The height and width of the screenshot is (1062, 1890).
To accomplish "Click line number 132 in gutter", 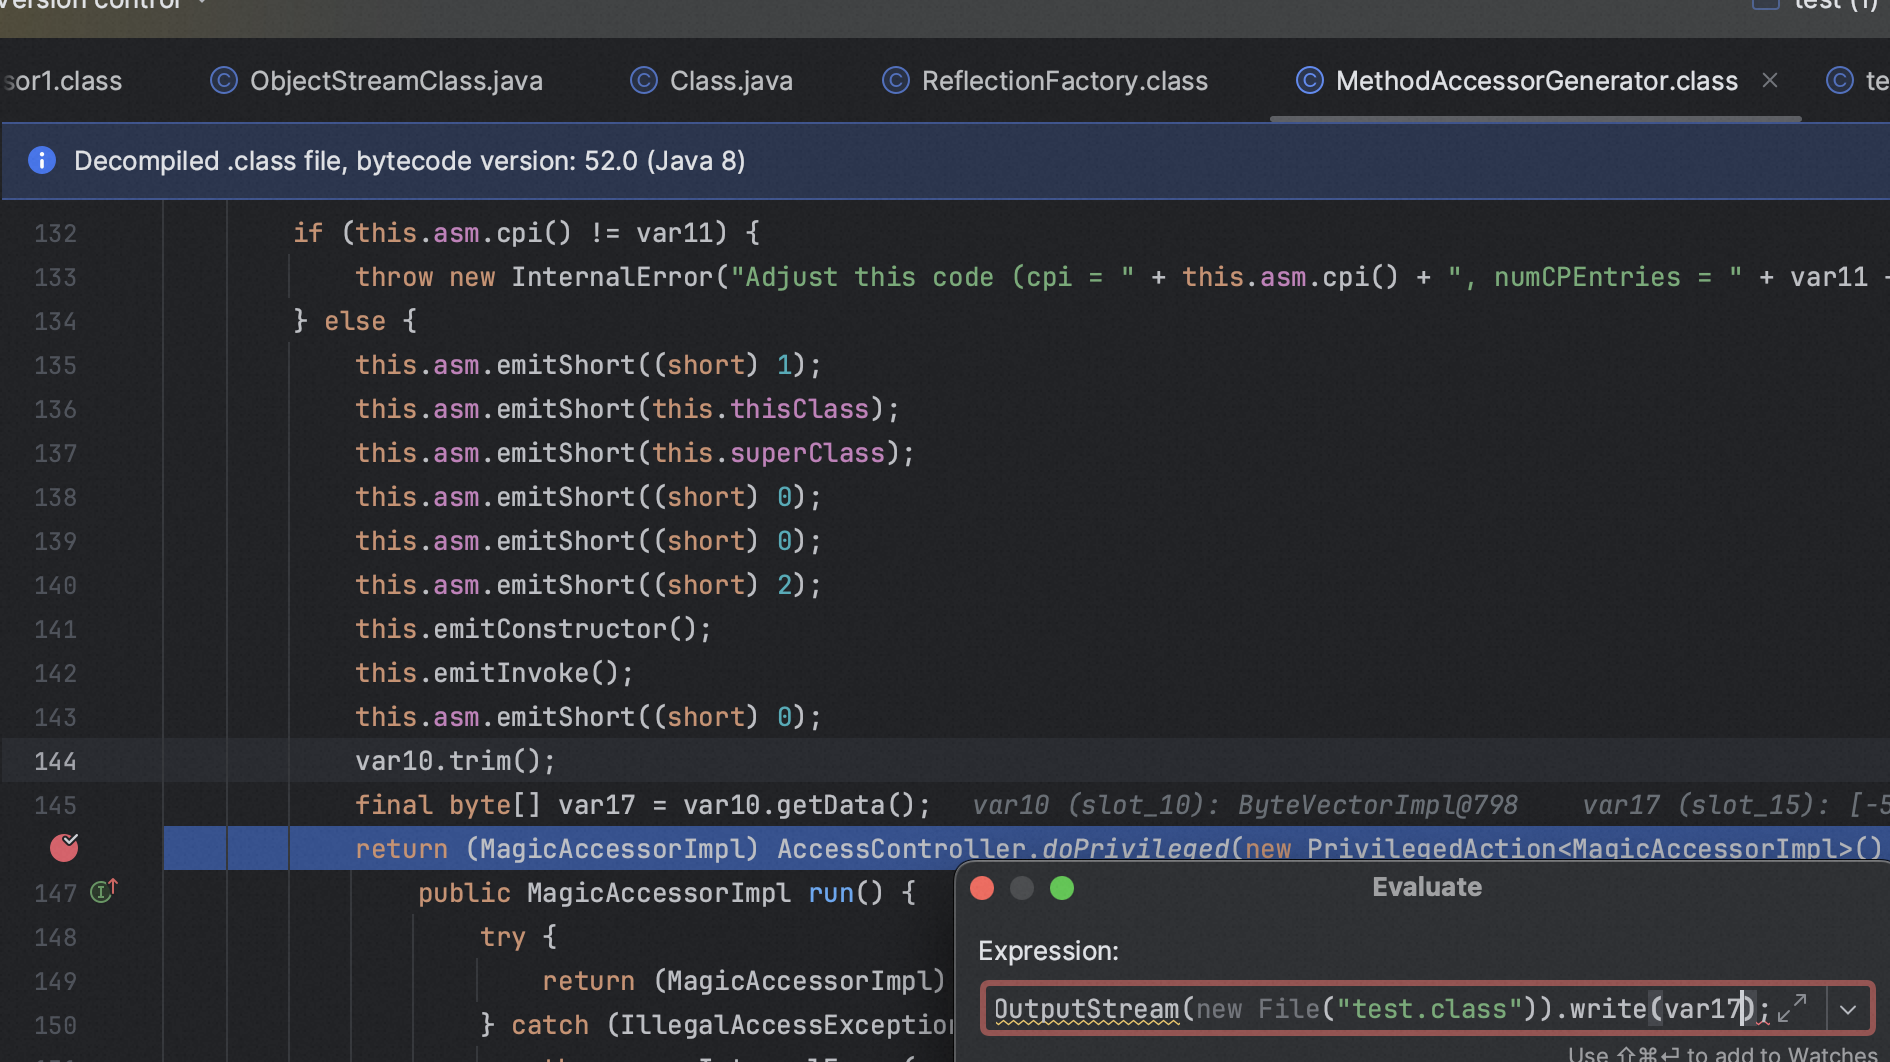I will coord(56,233).
